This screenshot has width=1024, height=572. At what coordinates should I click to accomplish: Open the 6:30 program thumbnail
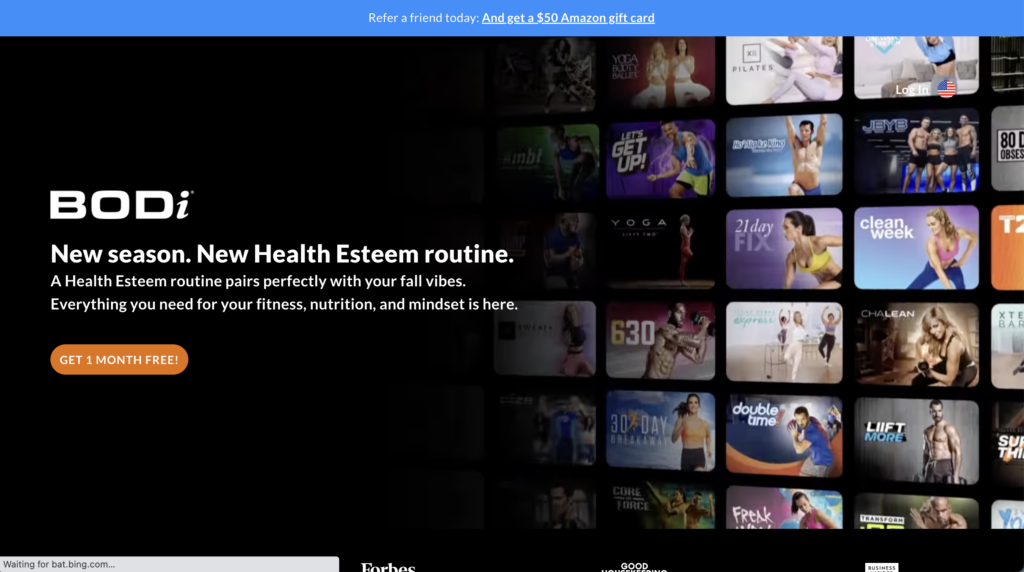(x=660, y=340)
